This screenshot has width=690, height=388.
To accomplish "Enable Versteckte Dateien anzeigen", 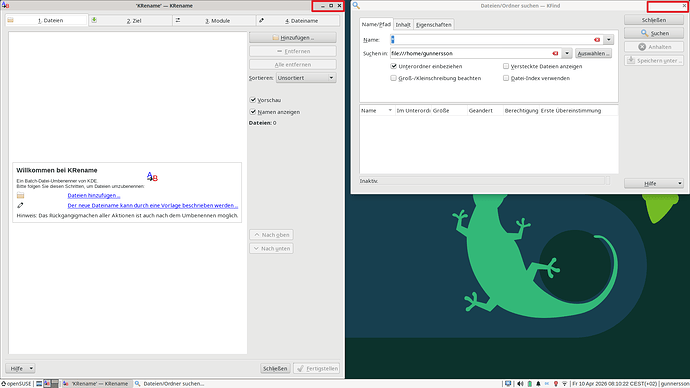I will (506, 66).
